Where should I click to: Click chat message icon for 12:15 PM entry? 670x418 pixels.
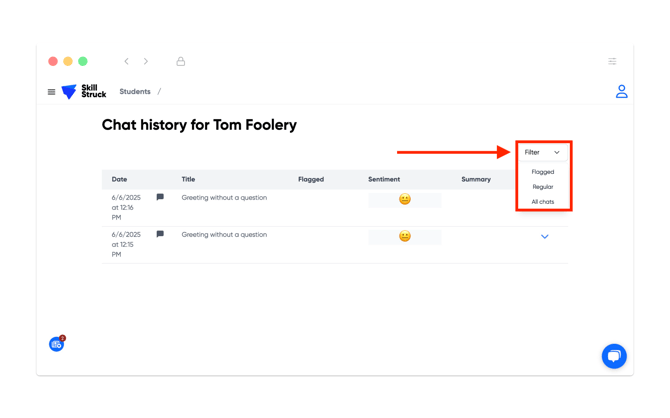click(160, 234)
